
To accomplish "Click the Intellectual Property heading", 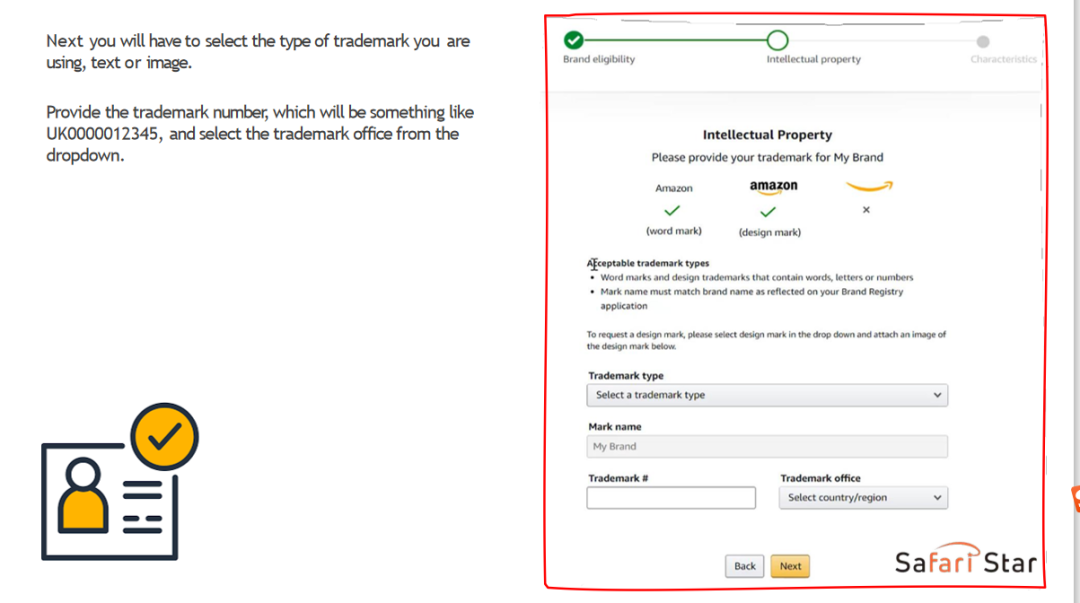I will [767, 135].
